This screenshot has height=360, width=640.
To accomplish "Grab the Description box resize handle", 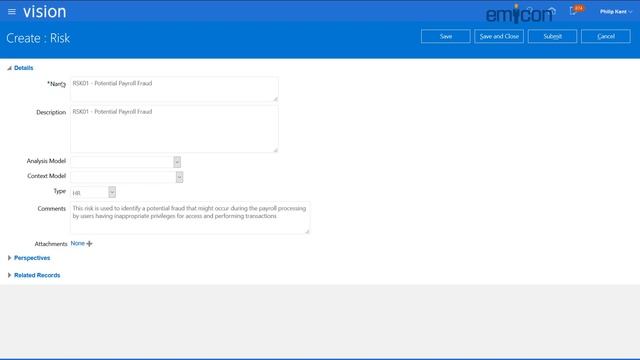I will coord(276,150).
